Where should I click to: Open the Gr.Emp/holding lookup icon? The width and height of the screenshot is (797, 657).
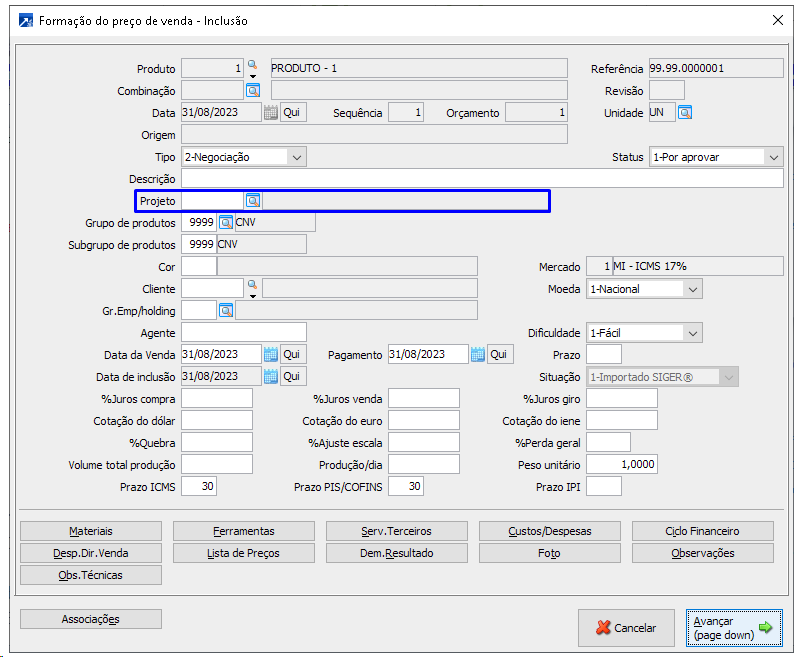(226, 311)
